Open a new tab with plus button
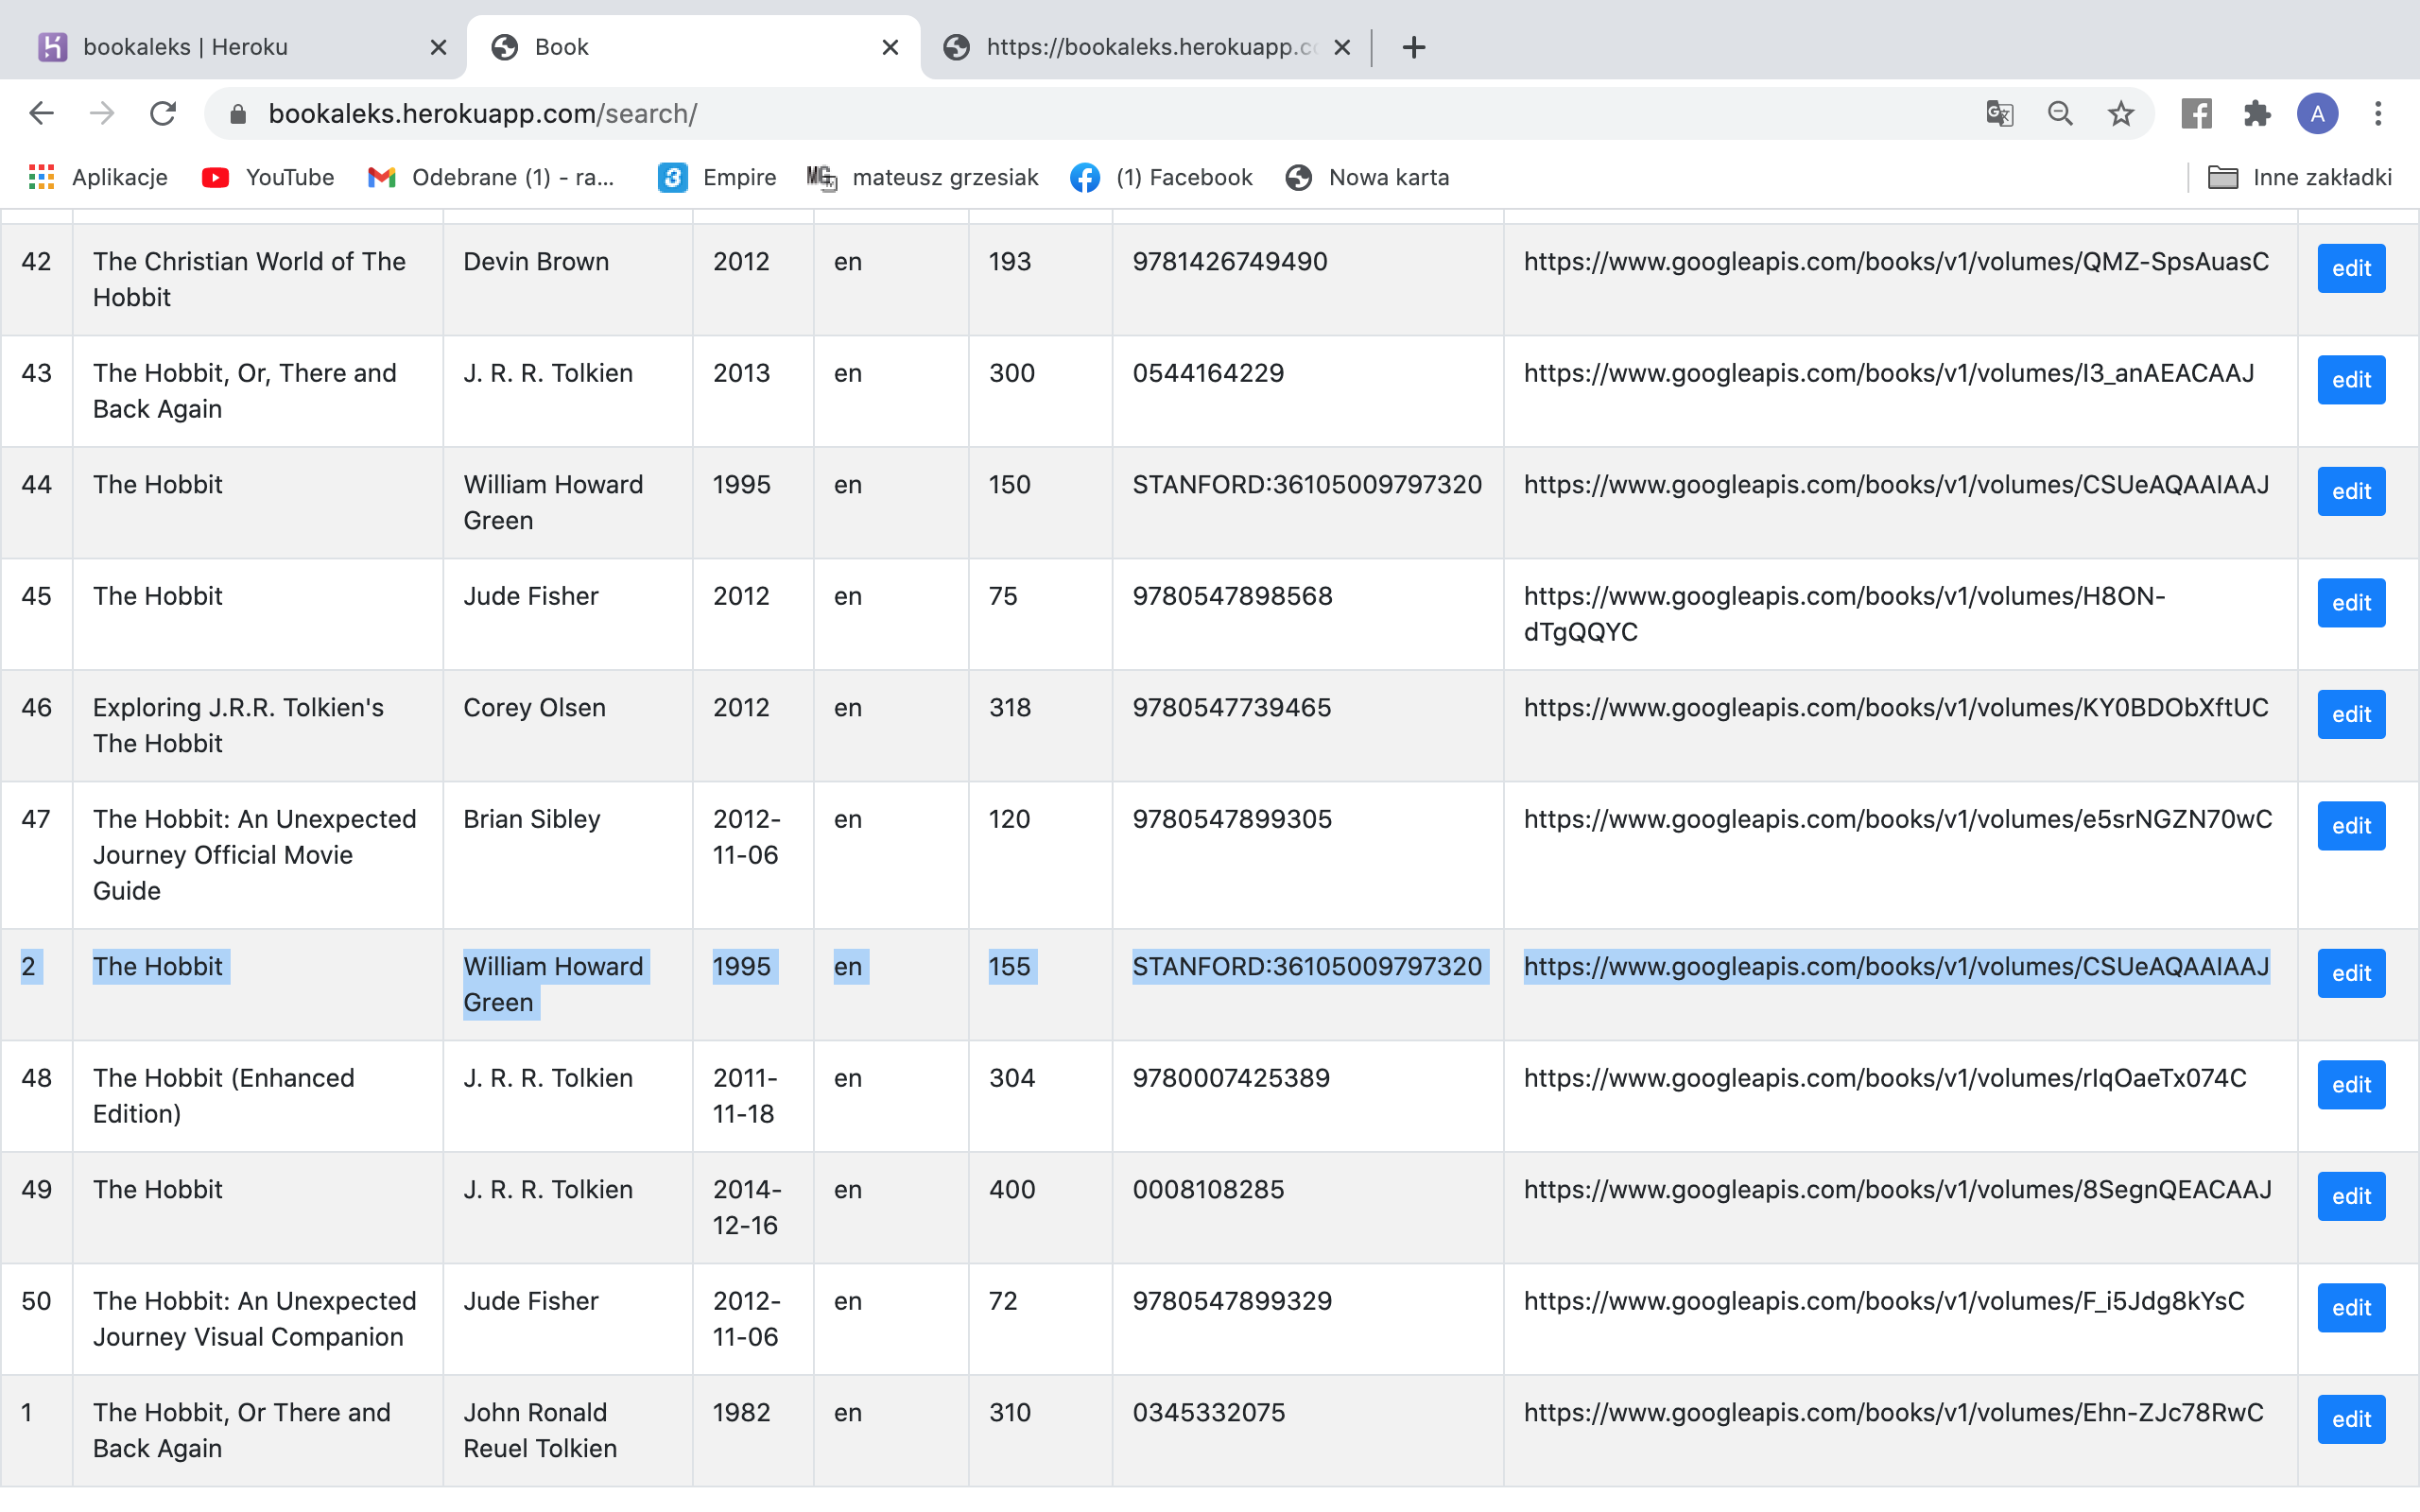The height and width of the screenshot is (1512, 2420). click(1413, 47)
